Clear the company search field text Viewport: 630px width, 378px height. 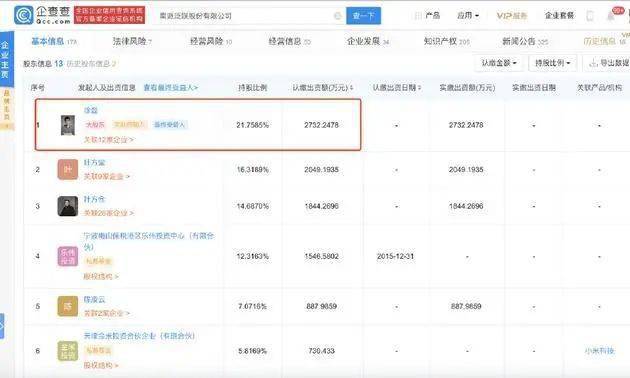click(338, 16)
